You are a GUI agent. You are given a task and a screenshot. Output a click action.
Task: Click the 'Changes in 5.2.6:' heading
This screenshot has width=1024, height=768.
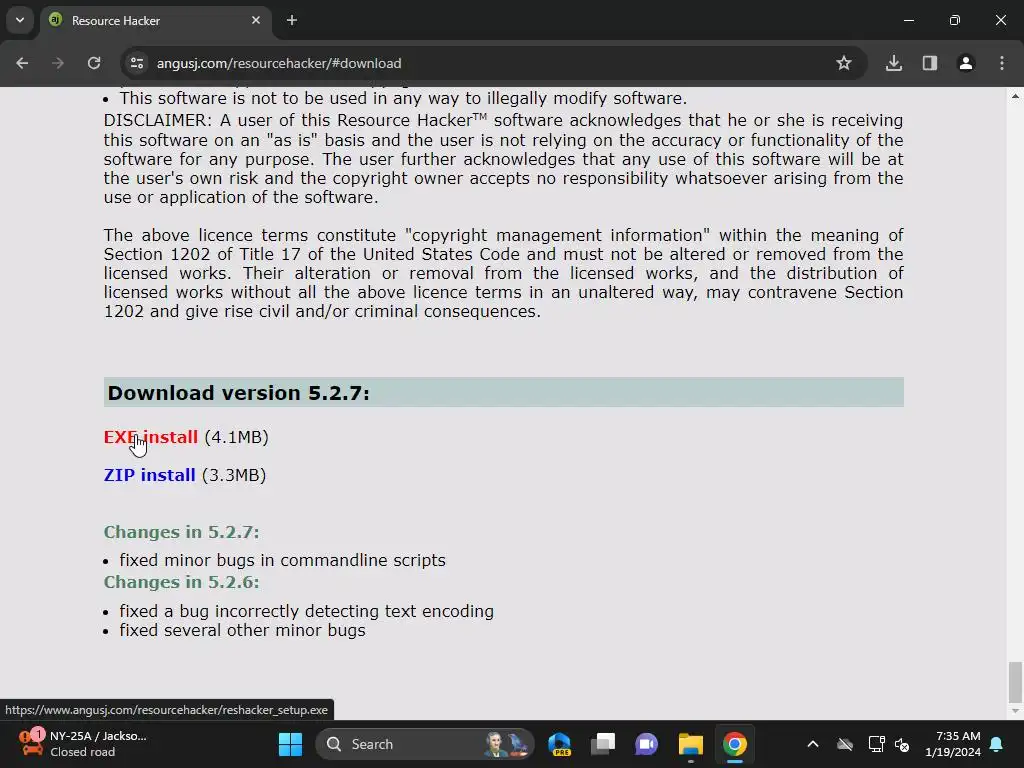(x=182, y=582)
